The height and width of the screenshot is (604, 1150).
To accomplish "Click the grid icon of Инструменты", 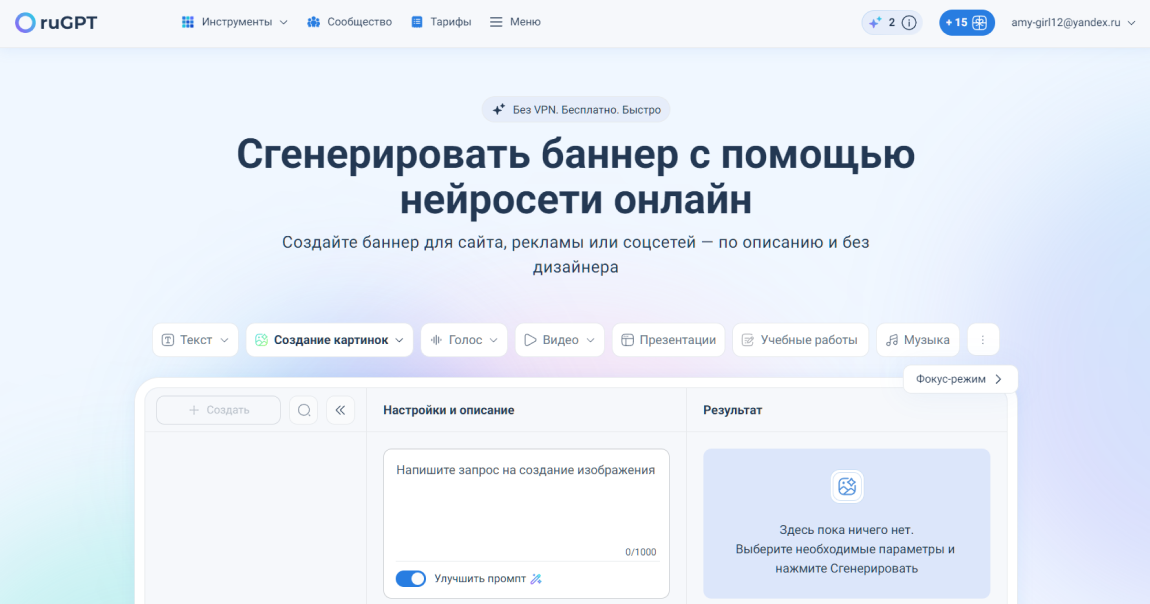I will pyautogui.click(x=188, y=22).
